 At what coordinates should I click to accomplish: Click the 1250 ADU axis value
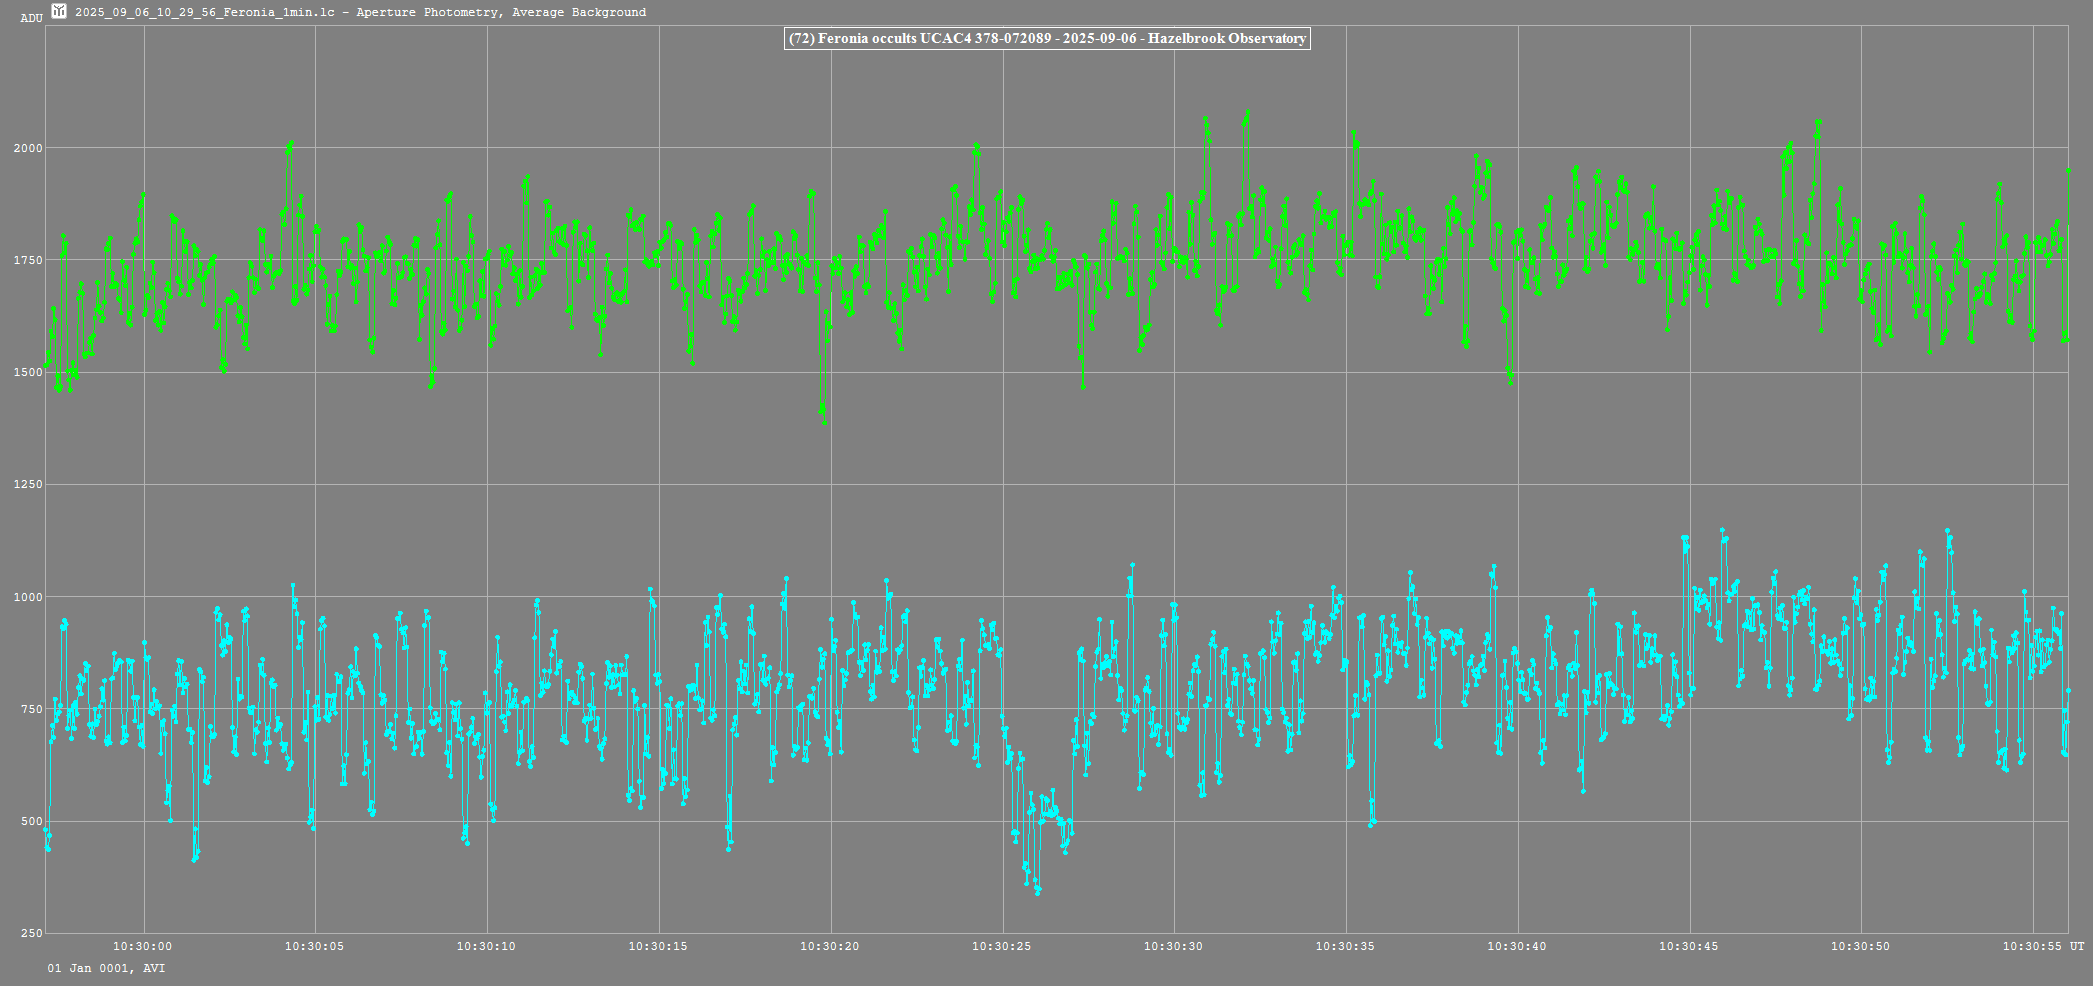point(28,485)
